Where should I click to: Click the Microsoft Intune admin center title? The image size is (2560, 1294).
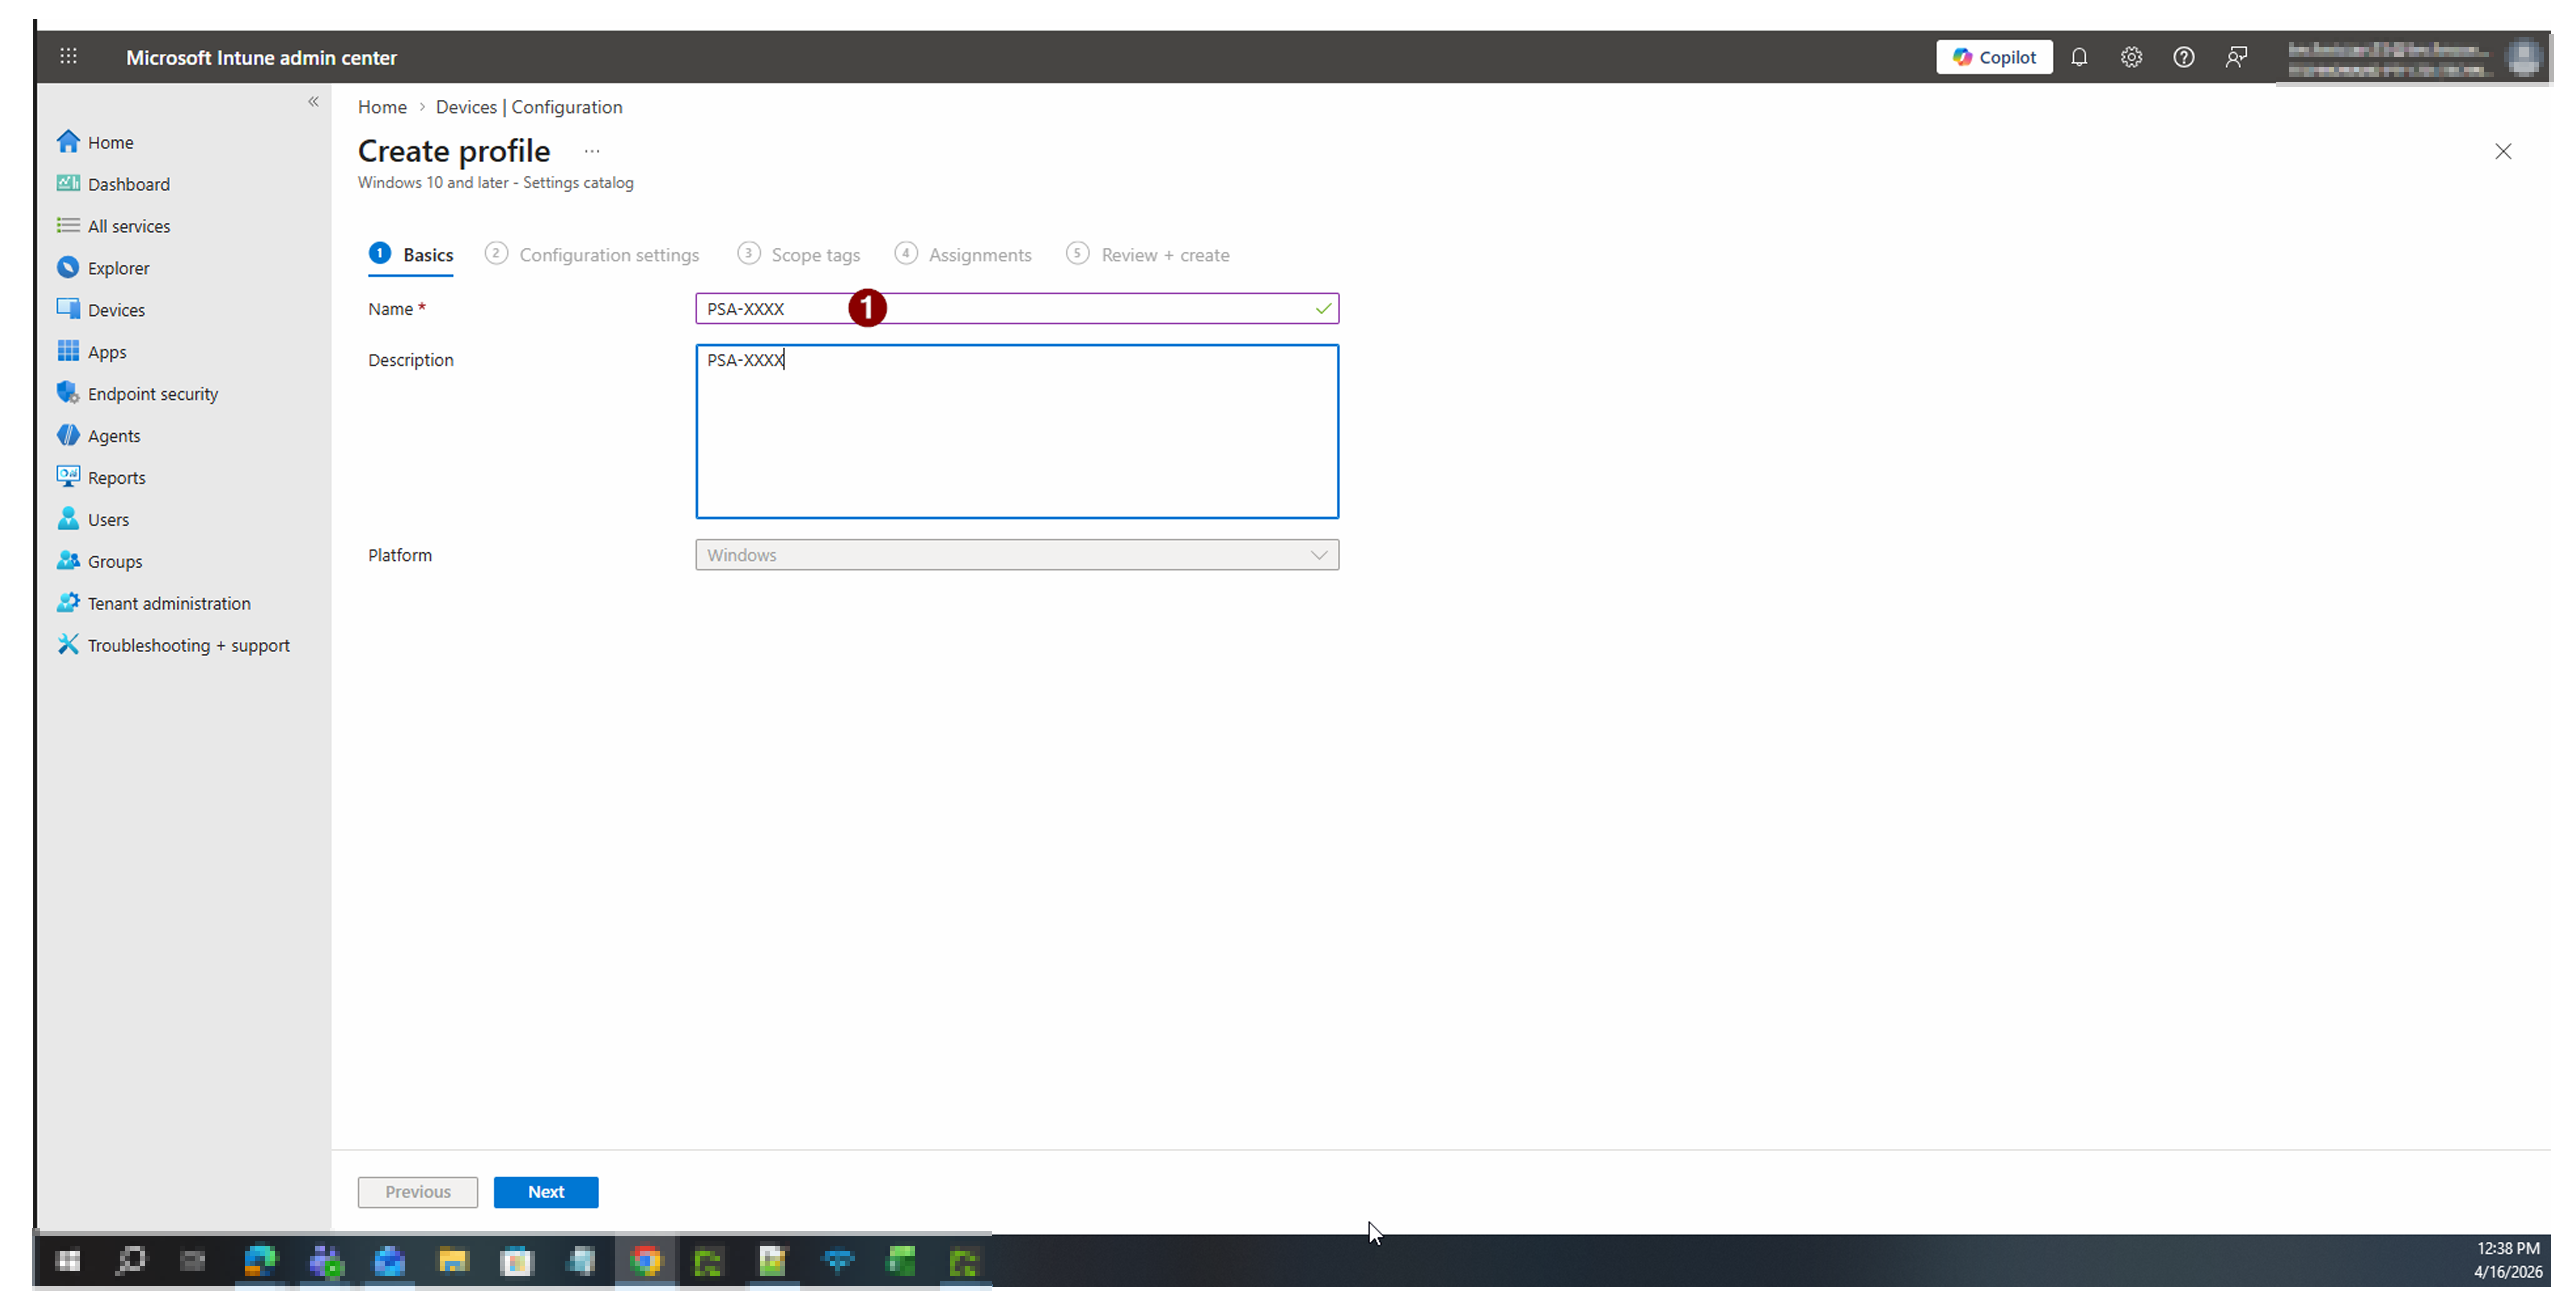(261, 58)
